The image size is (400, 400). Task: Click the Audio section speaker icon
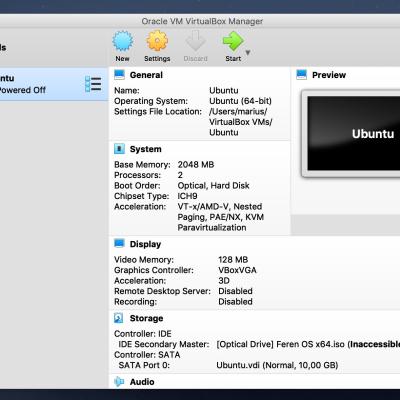[119, 381]
